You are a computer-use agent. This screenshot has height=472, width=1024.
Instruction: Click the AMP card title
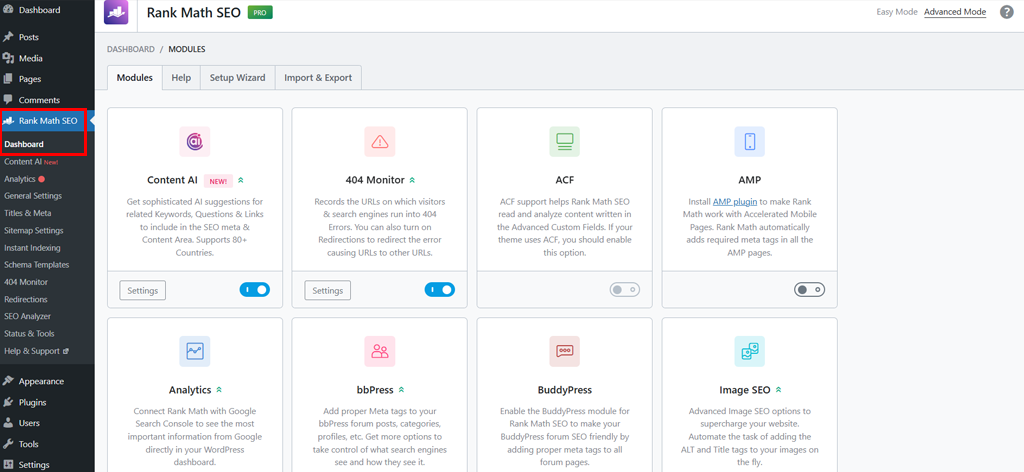[750, 180]
